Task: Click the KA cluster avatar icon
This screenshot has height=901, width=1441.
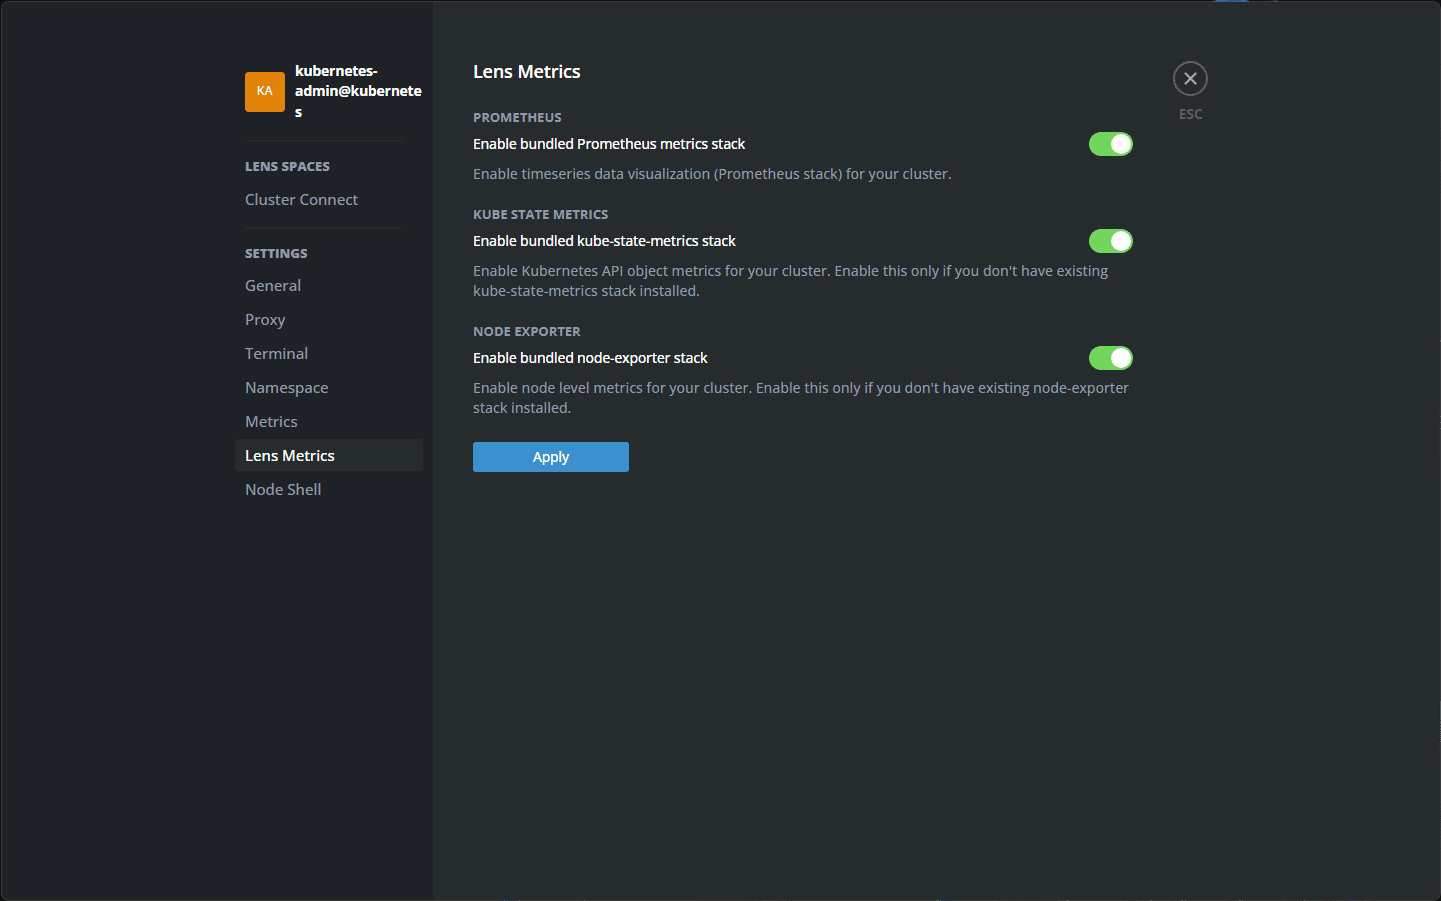Action: [x=264, y=91]
